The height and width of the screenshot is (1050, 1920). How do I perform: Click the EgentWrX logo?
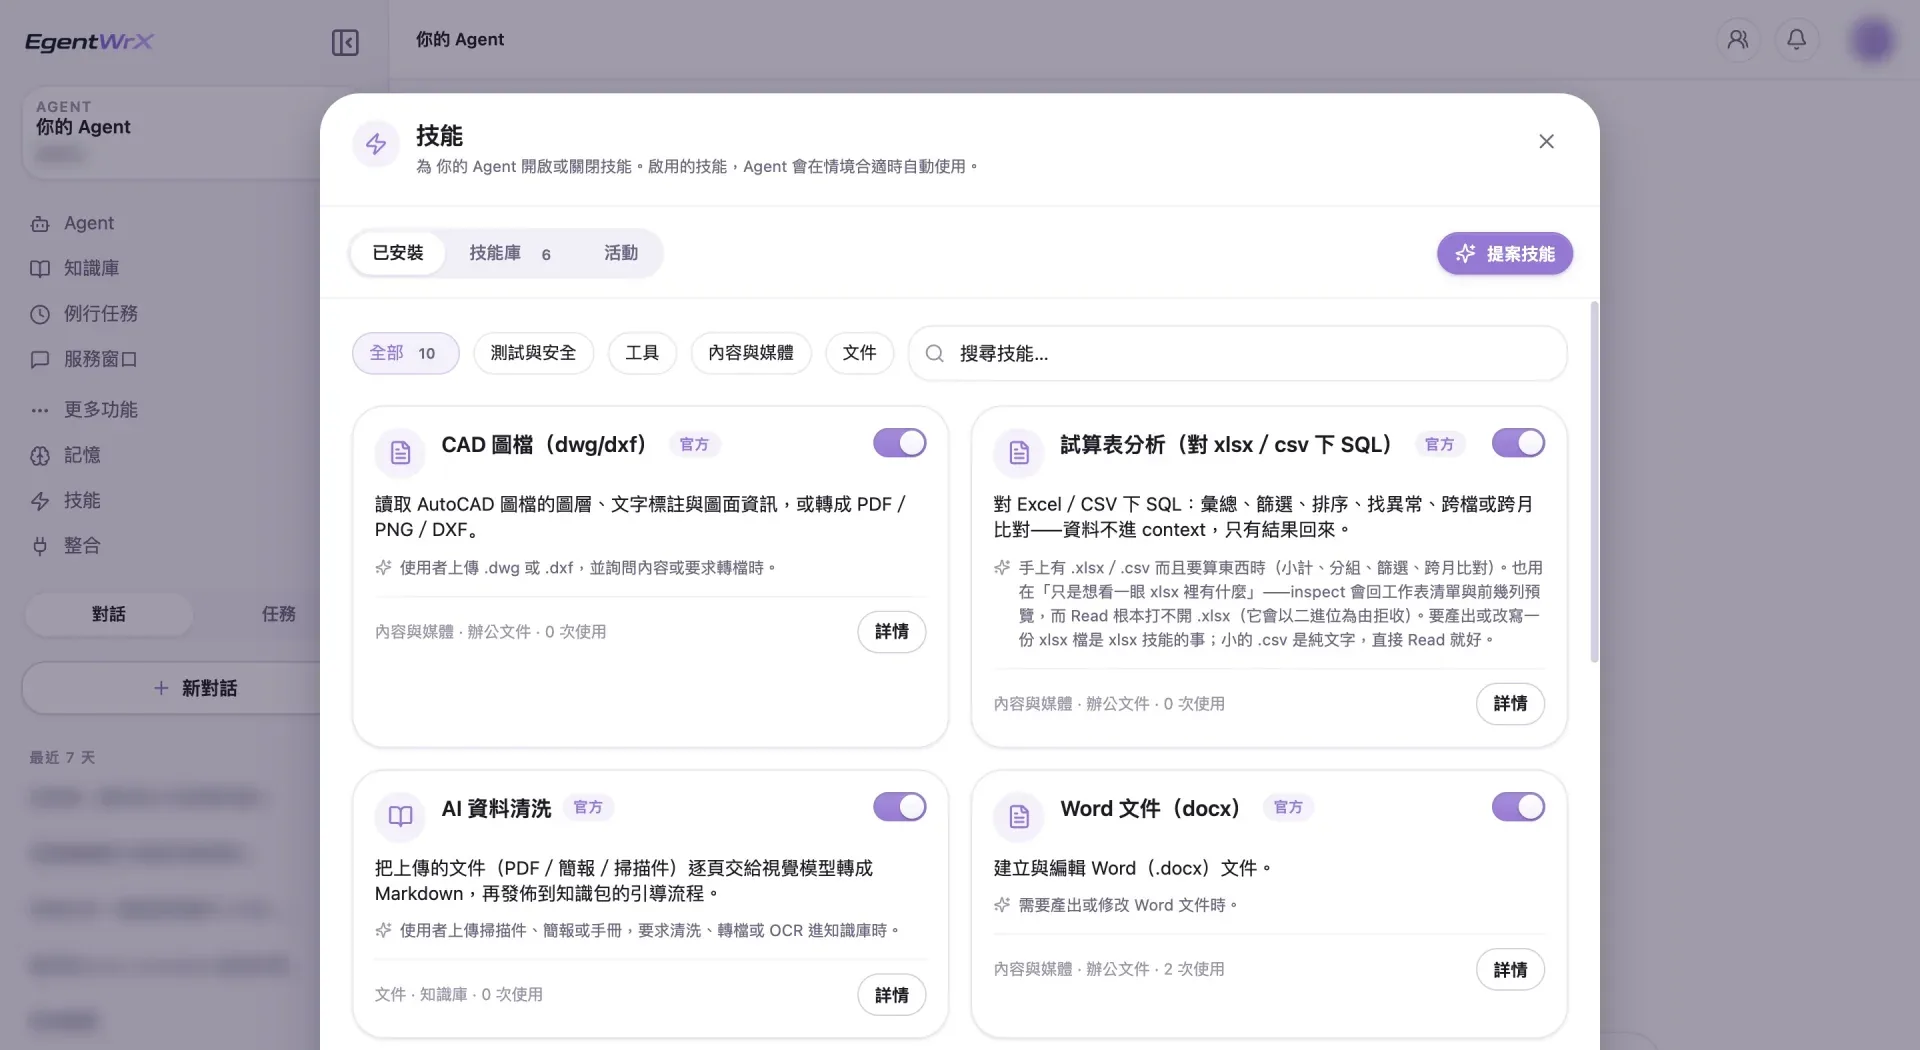point(89,41)
